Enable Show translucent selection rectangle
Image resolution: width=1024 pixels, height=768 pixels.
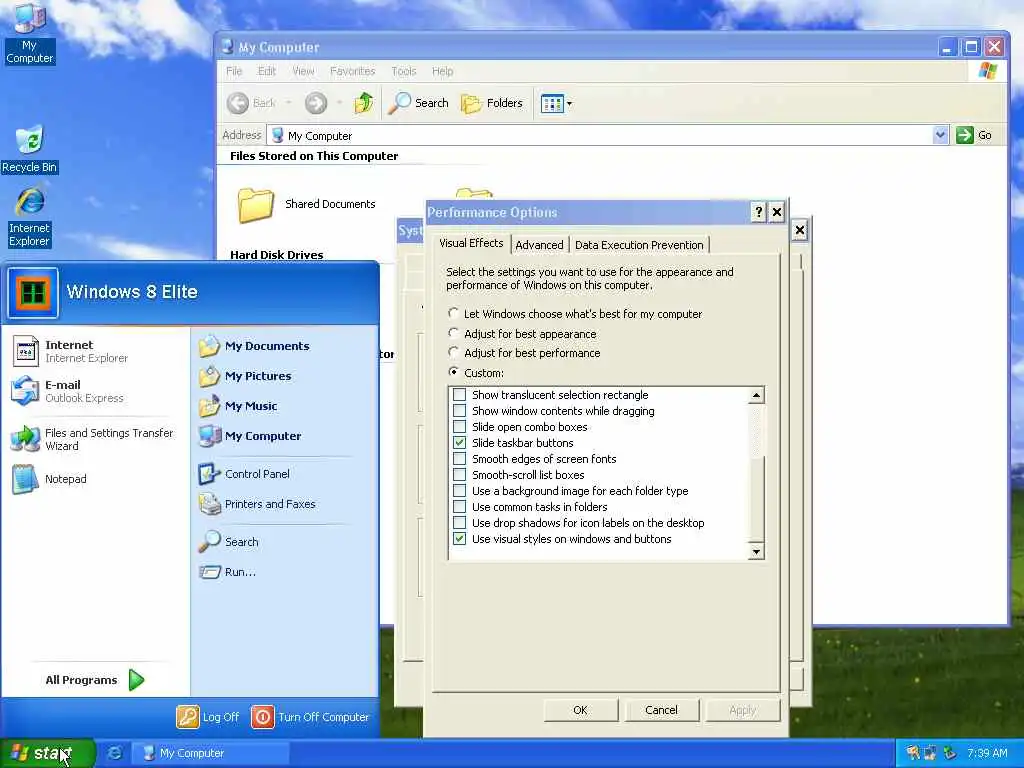coord(460,394)
